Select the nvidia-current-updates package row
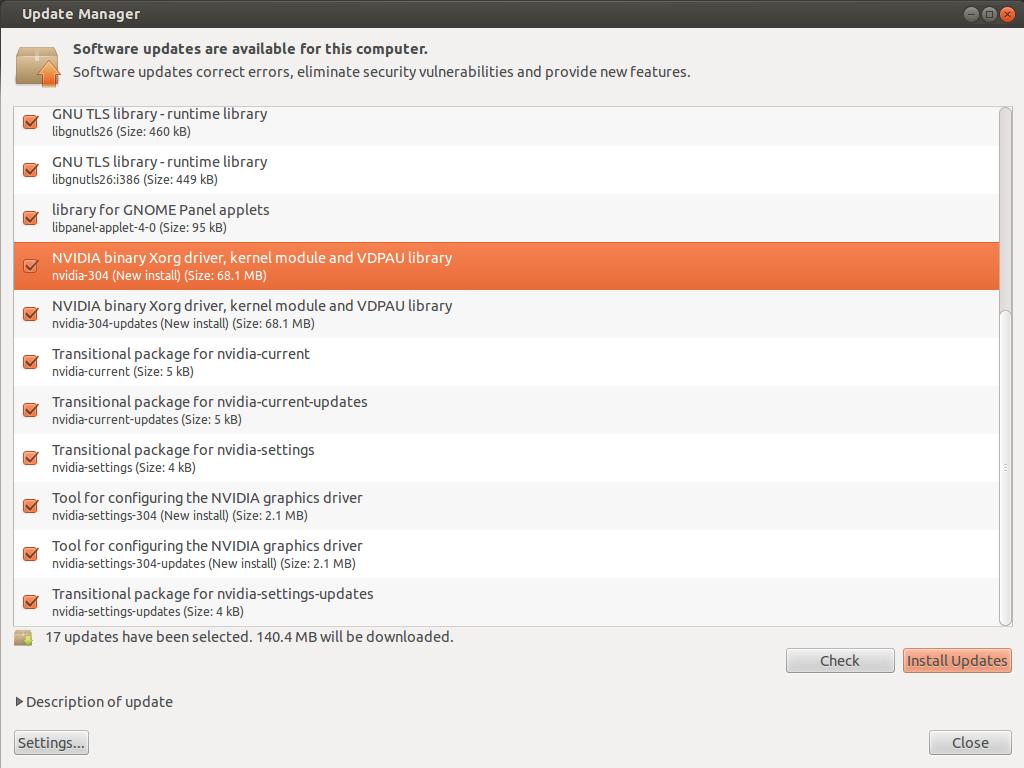Screen dimensions: 1024x768 point(400,410)
